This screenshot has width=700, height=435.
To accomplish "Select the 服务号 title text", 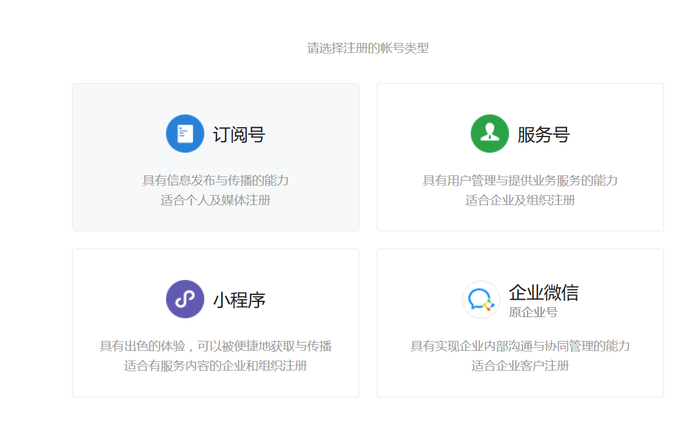I will pos(544,134).
